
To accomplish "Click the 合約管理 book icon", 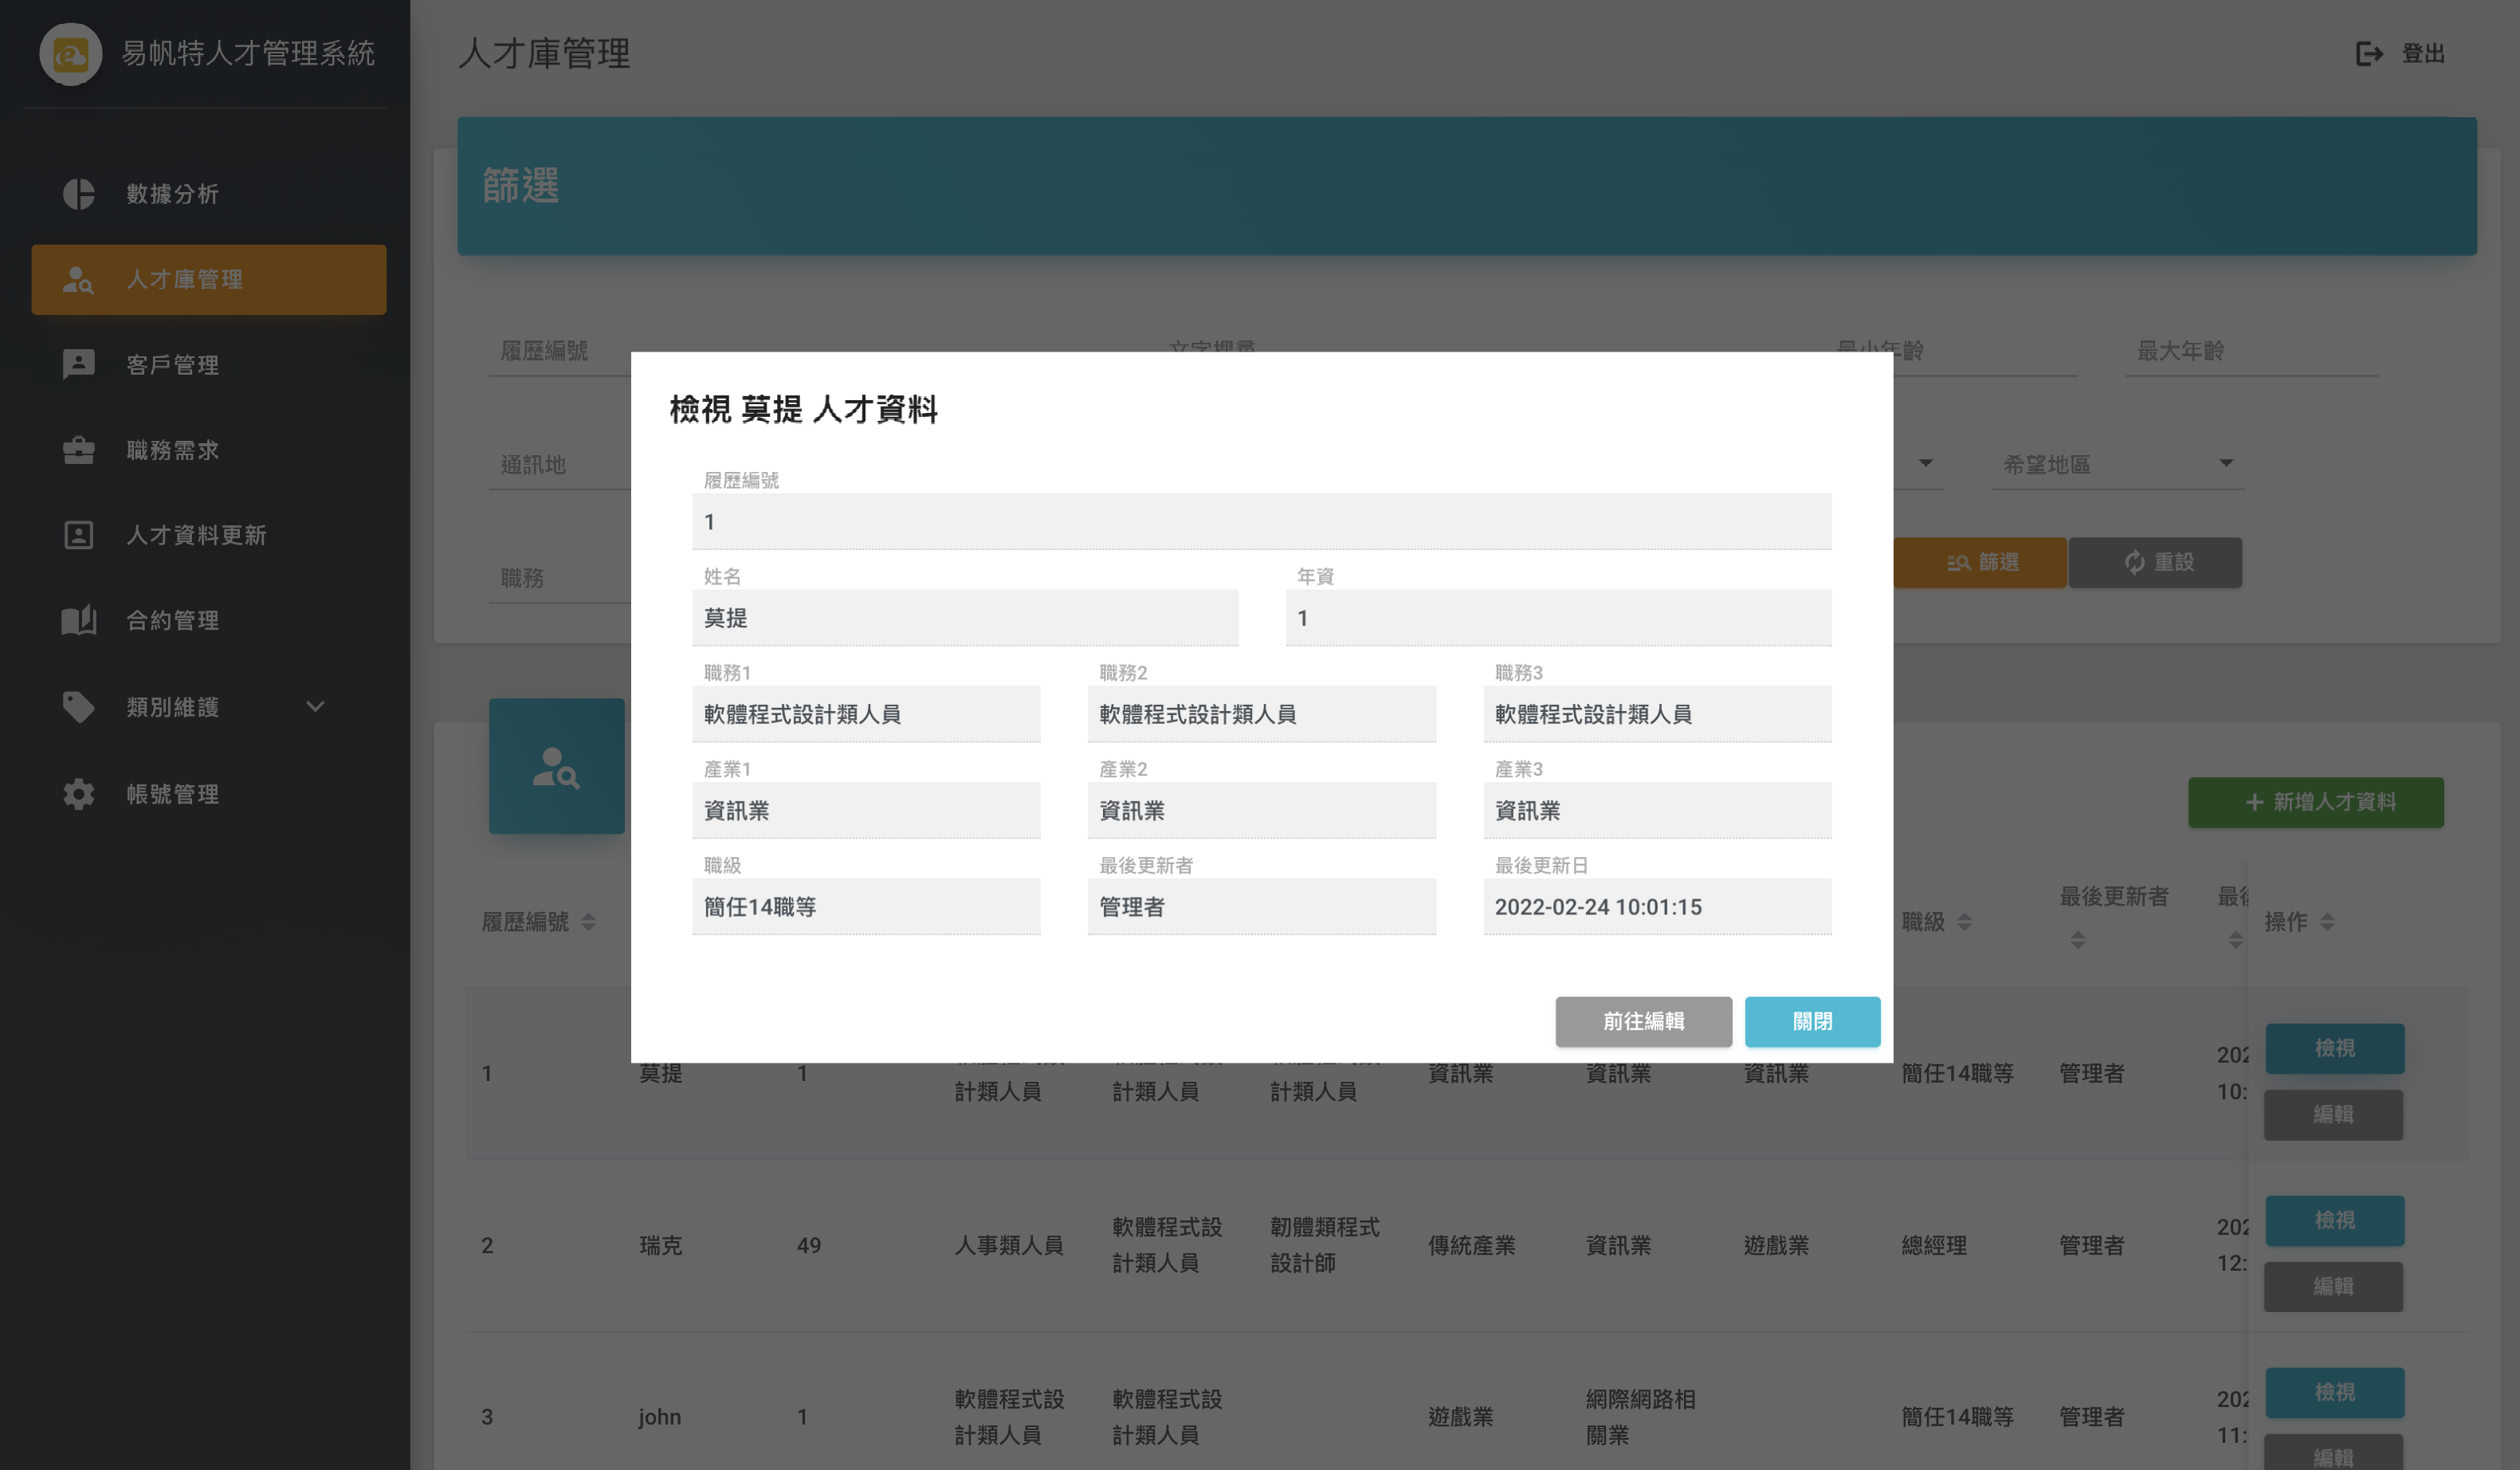I will click(x=78, y=621).
